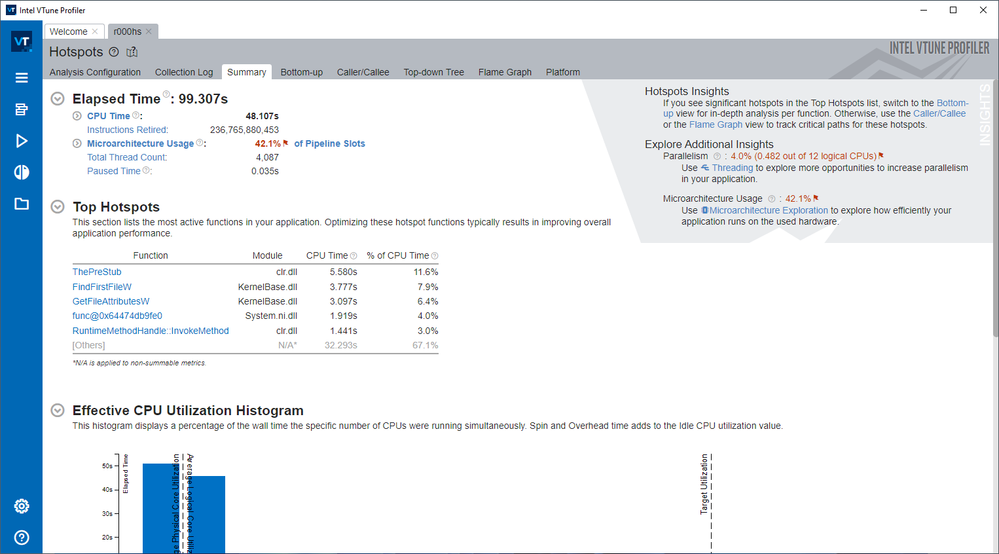Image resolution: width=999 pixels, height=554 pixels.
Task: Click info icon in CPU Time column header
Action: click(x=353, y=256)
